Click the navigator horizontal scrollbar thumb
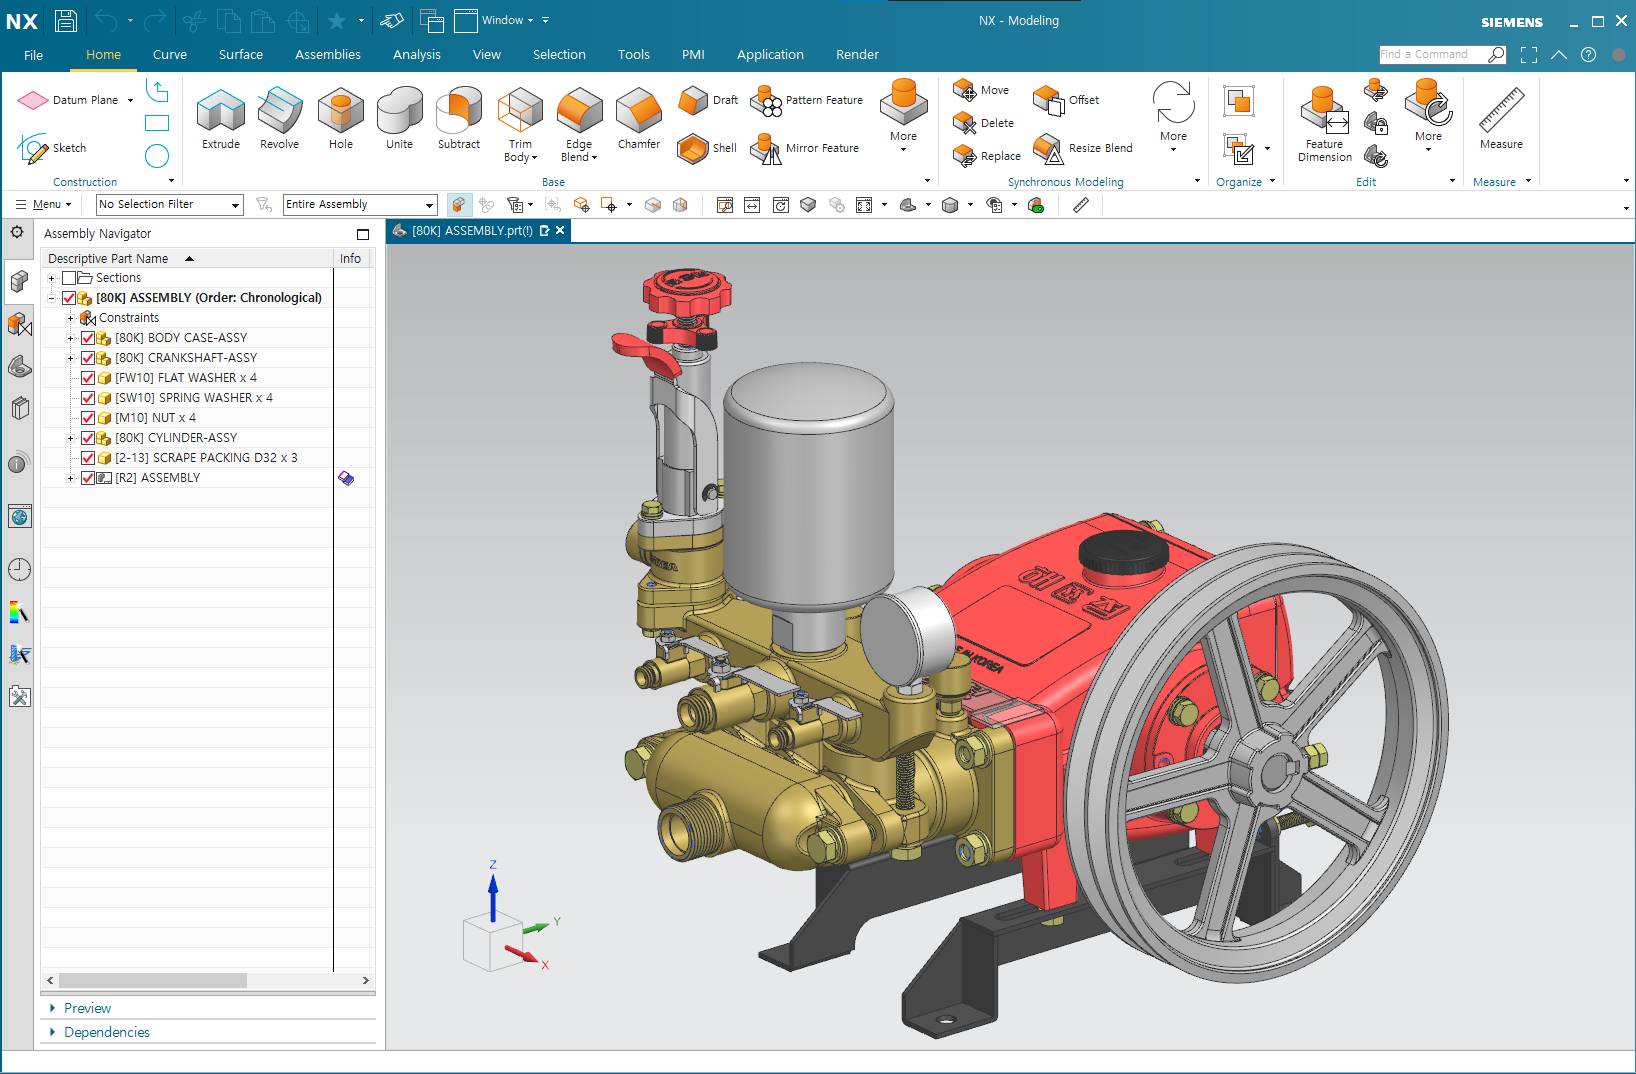The image size is (1636, 1074). click(x=152, y=980)
